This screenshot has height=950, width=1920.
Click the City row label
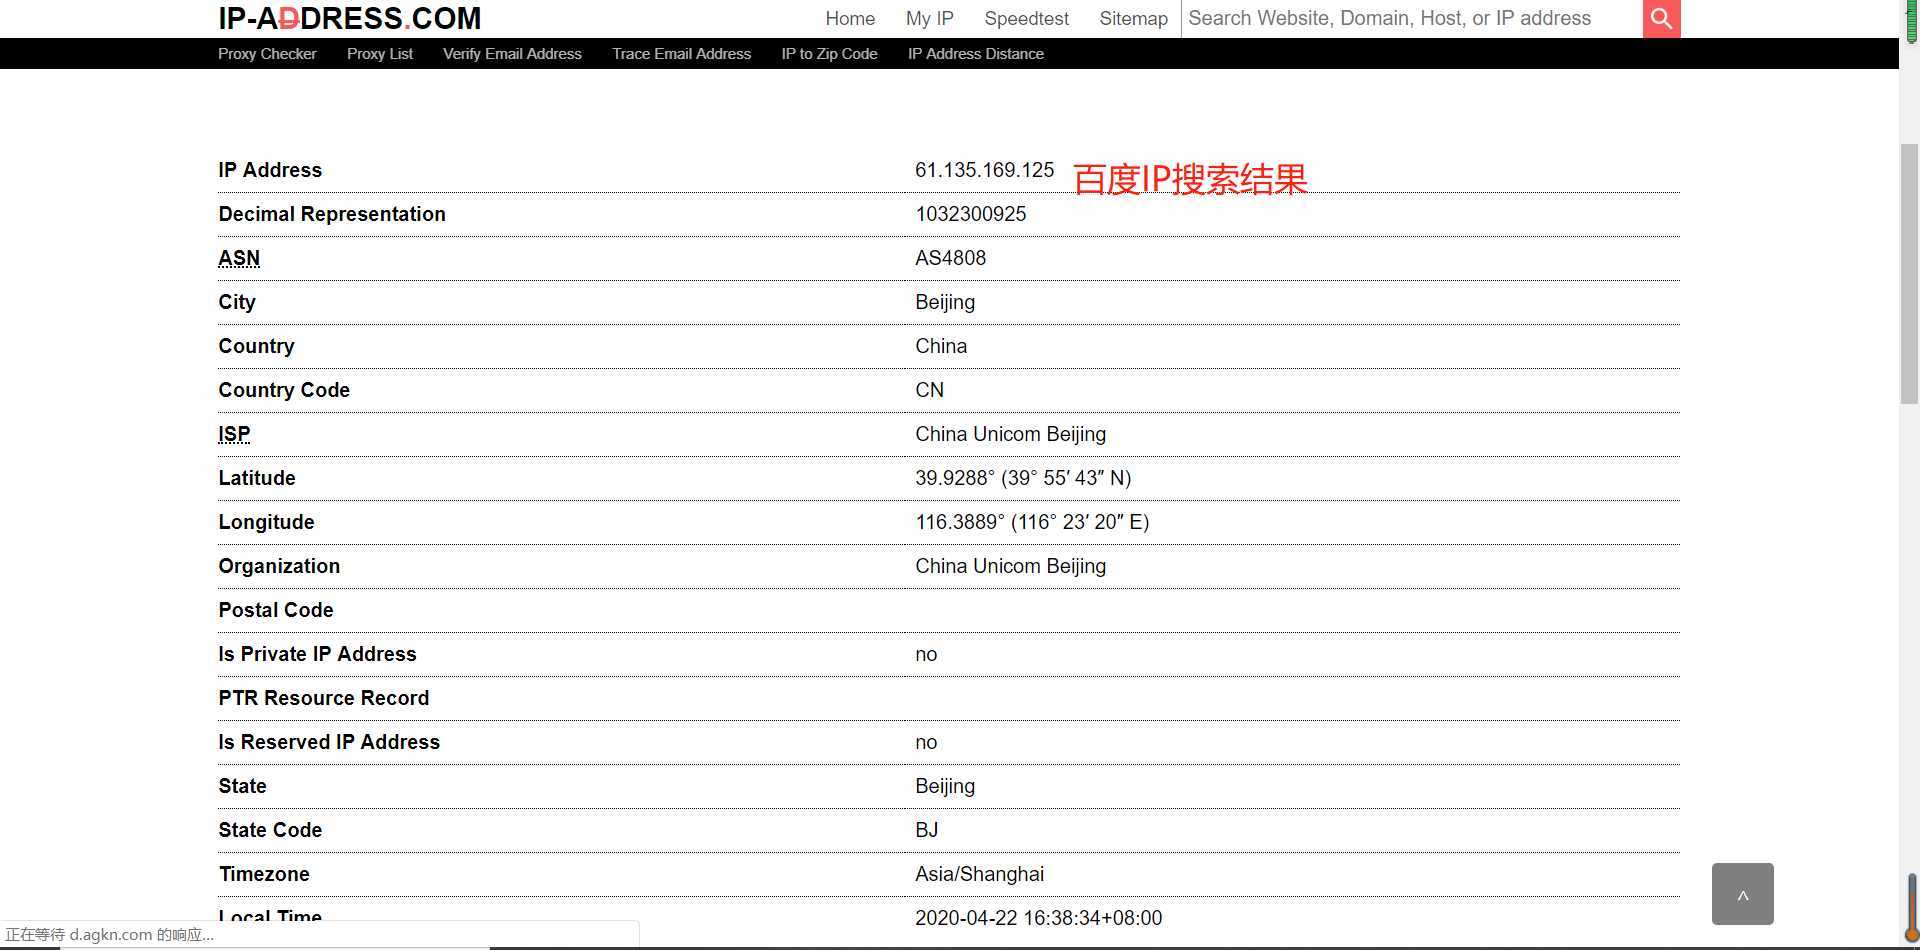[237, 302]
